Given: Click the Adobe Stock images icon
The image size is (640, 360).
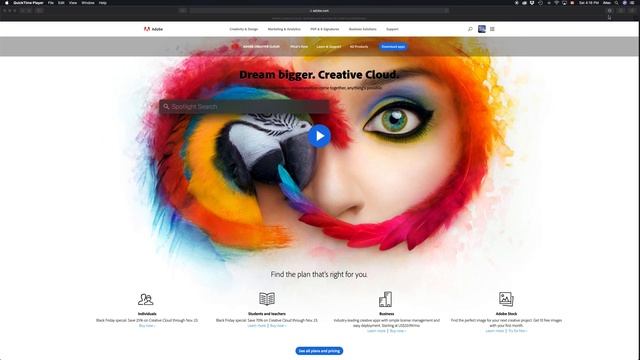Looking at the screenshot, I should point(506,299).
